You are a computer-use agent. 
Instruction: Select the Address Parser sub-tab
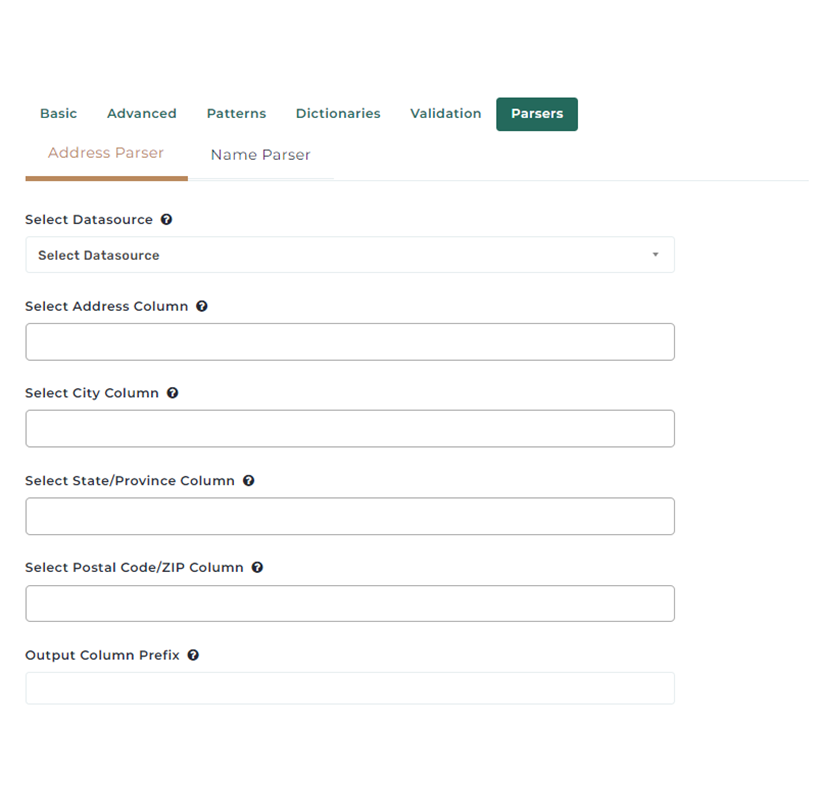tap(106, 154)
